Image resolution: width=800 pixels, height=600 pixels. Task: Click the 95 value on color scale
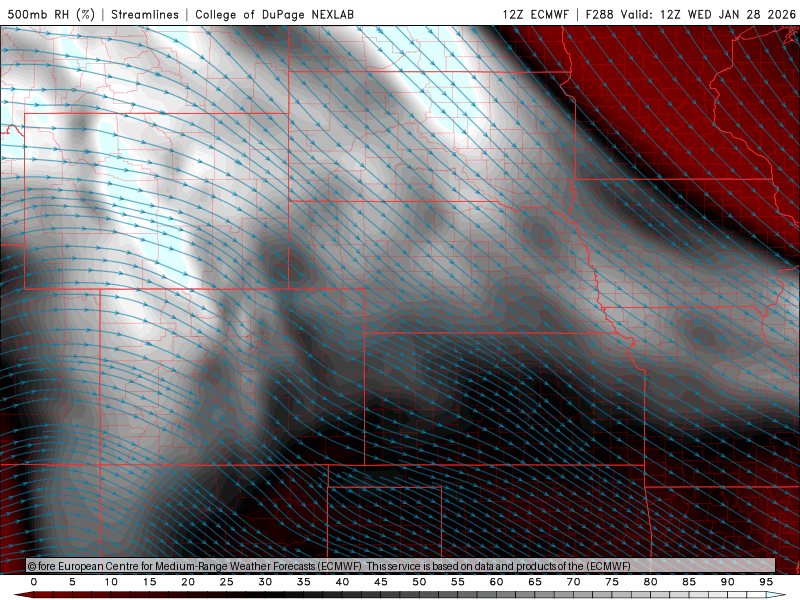point(766,582)
